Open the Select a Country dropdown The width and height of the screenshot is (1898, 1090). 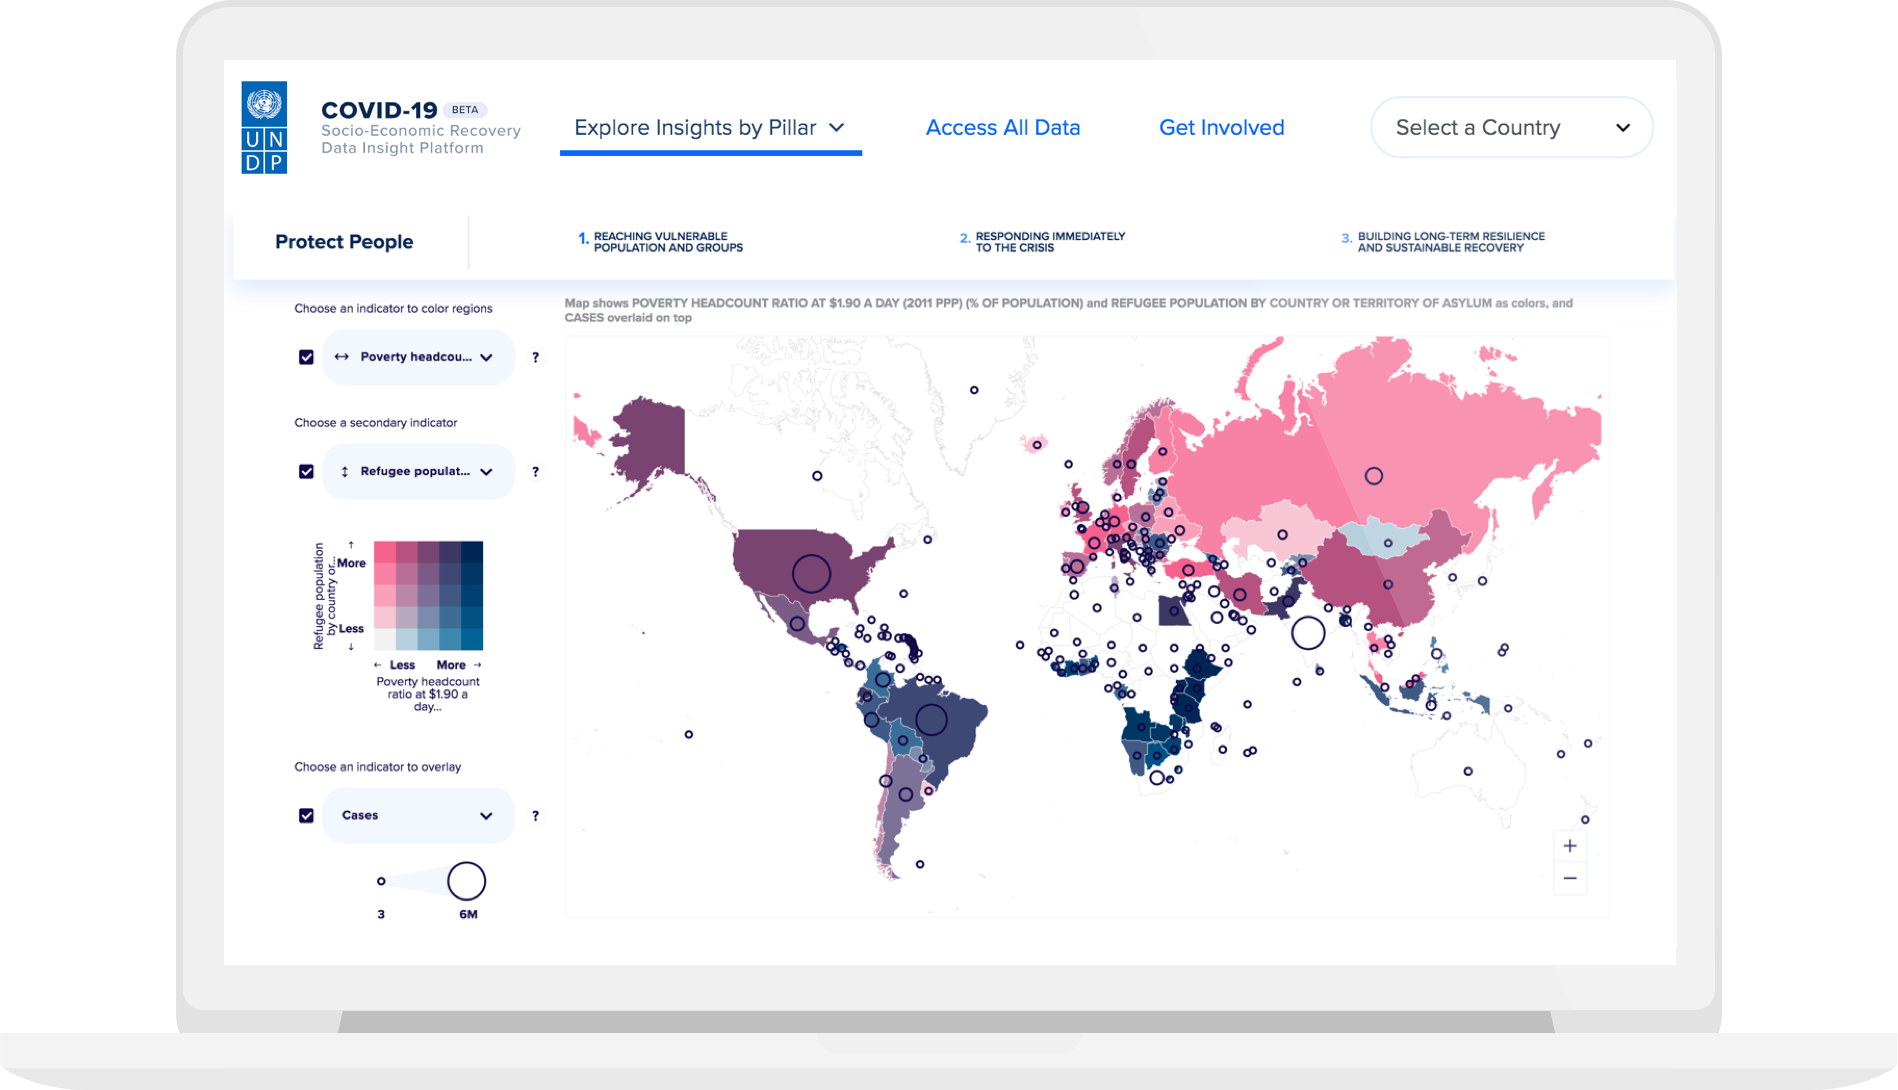point(1511,128)
